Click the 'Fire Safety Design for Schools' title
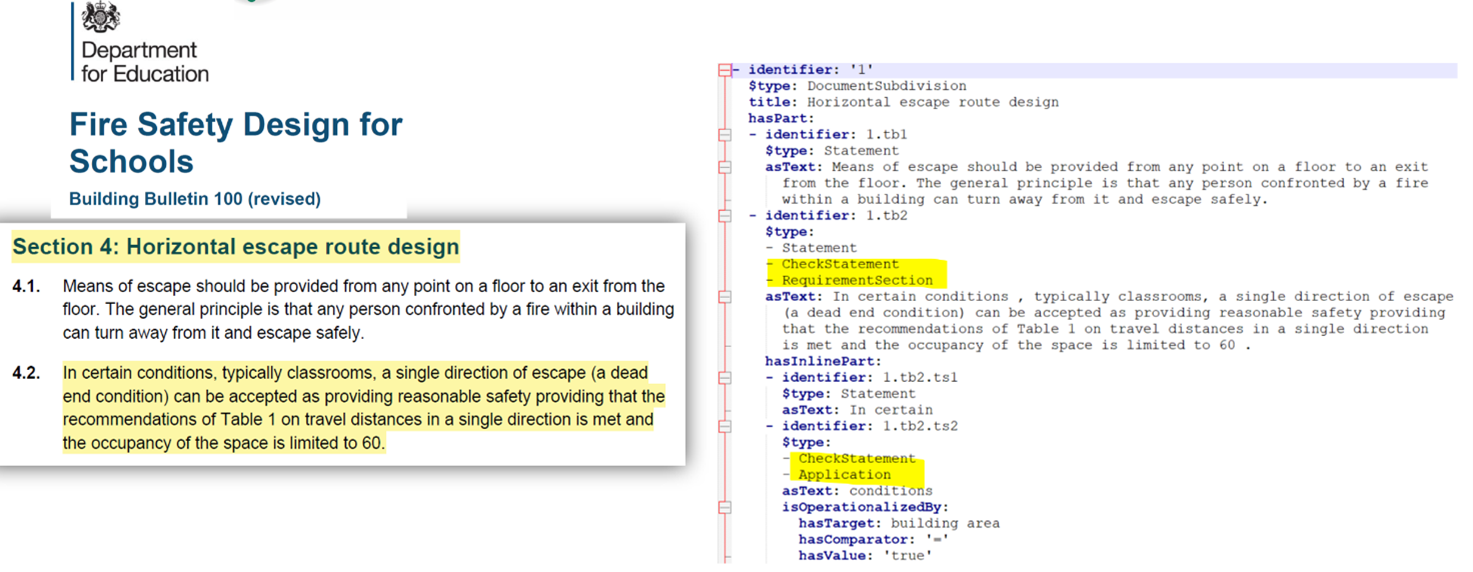The image size is (1473, 572). point(235,142)
